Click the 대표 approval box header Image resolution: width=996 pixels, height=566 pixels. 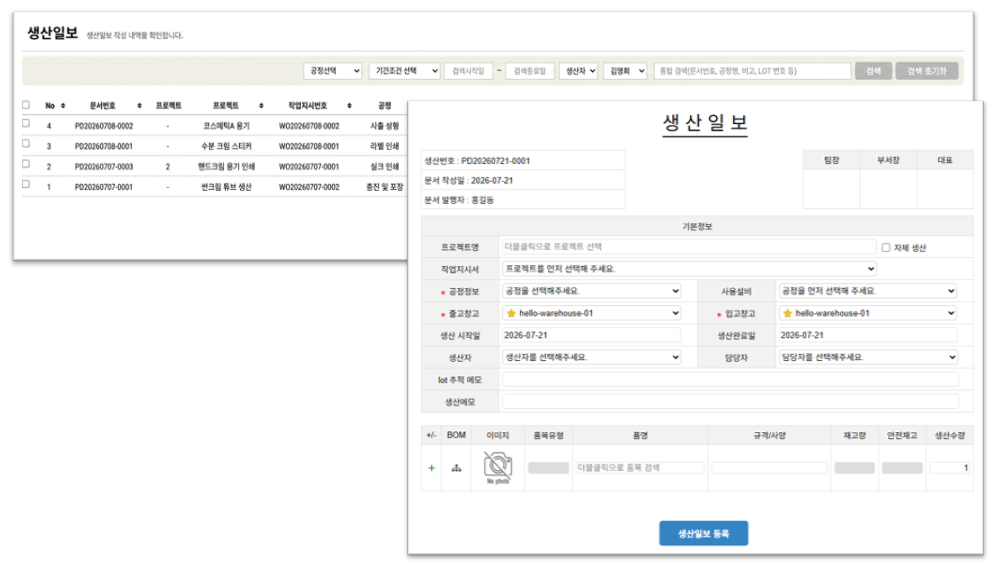click(945, 160)
